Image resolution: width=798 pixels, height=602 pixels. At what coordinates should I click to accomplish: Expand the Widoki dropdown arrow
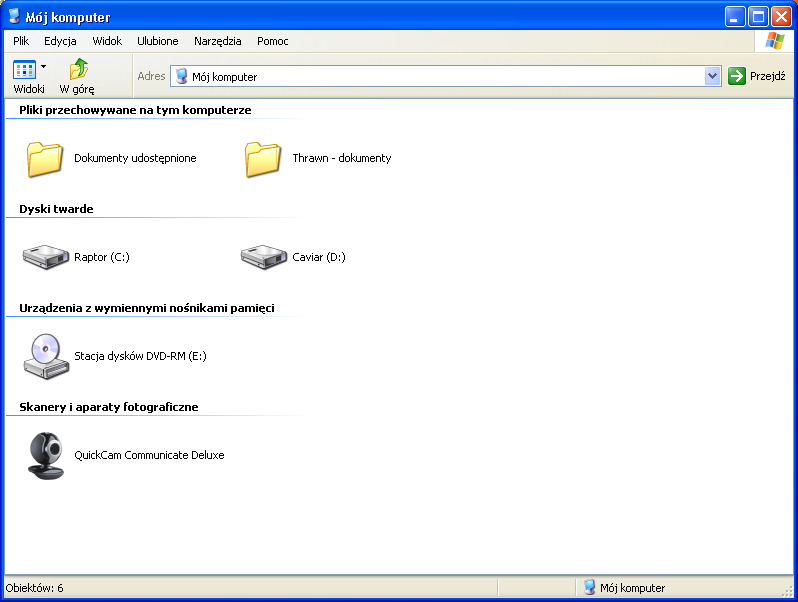coord(44,67)
